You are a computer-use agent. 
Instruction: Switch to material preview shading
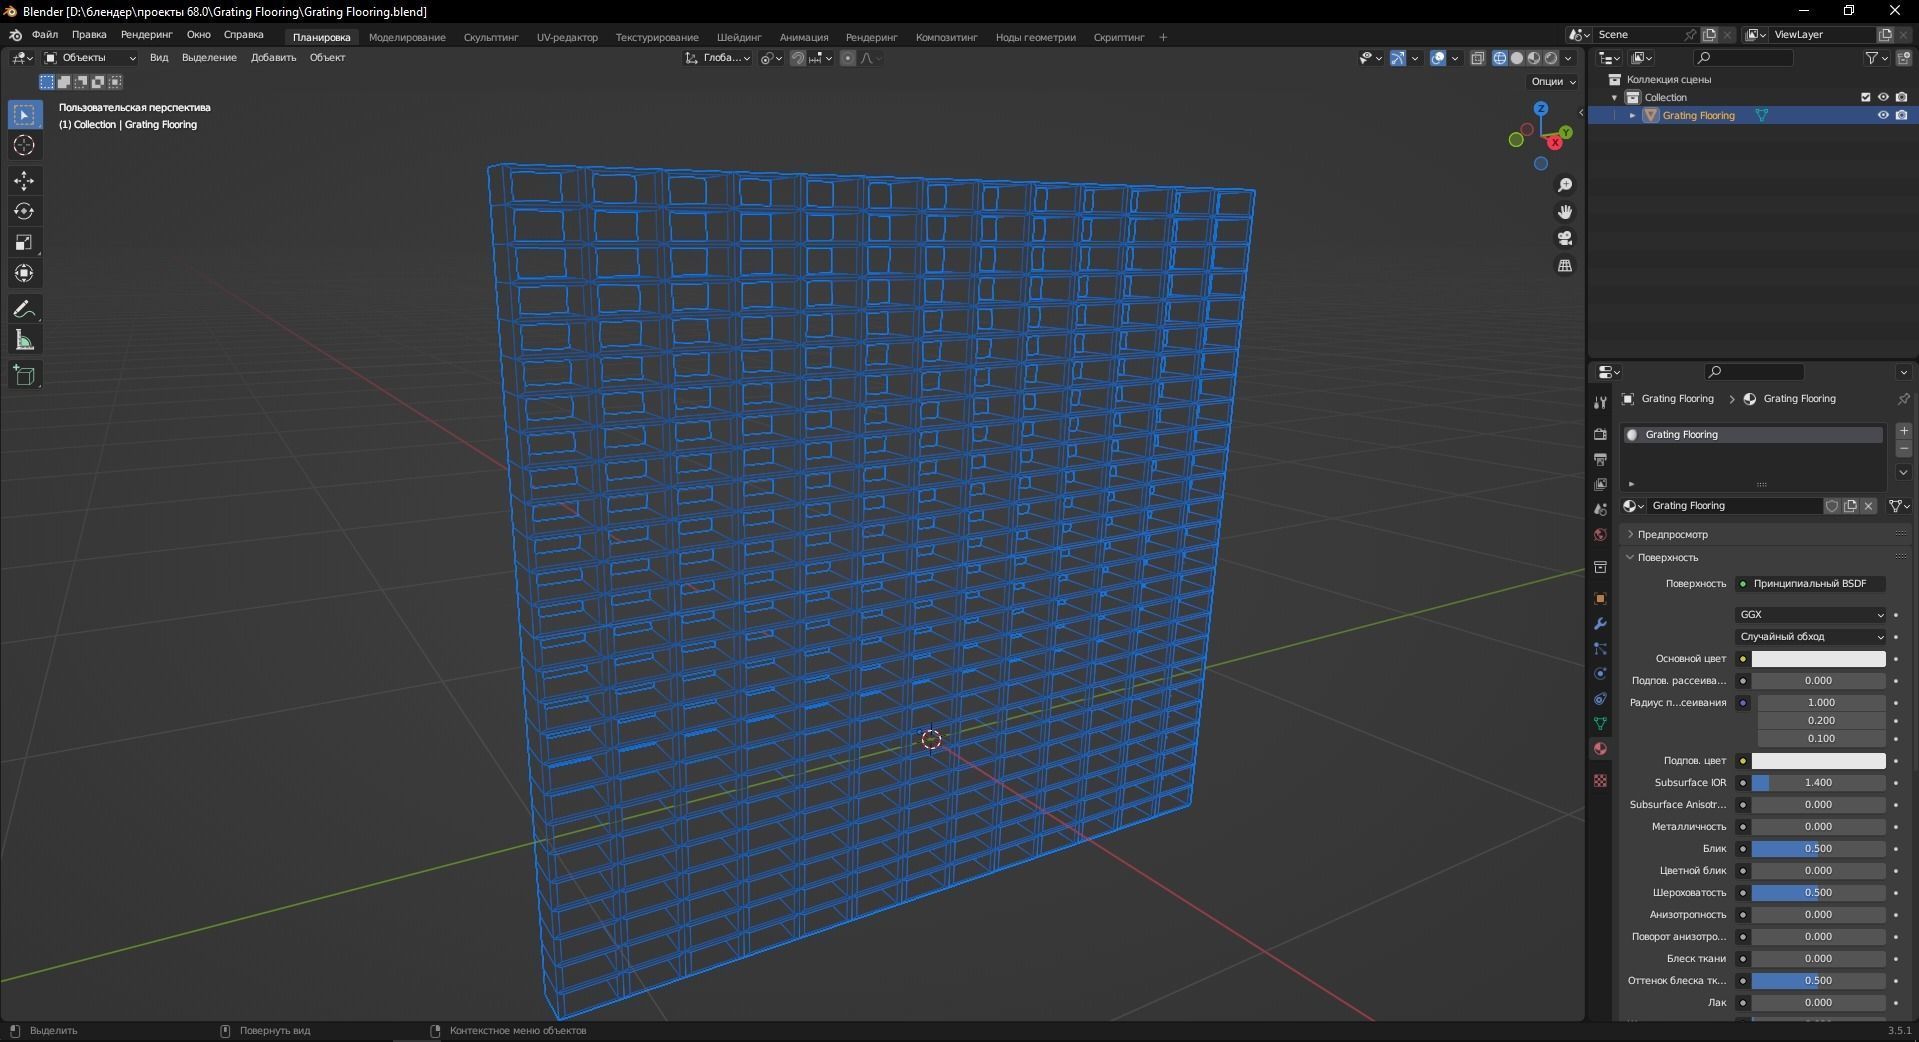[x=1534, y=58]
